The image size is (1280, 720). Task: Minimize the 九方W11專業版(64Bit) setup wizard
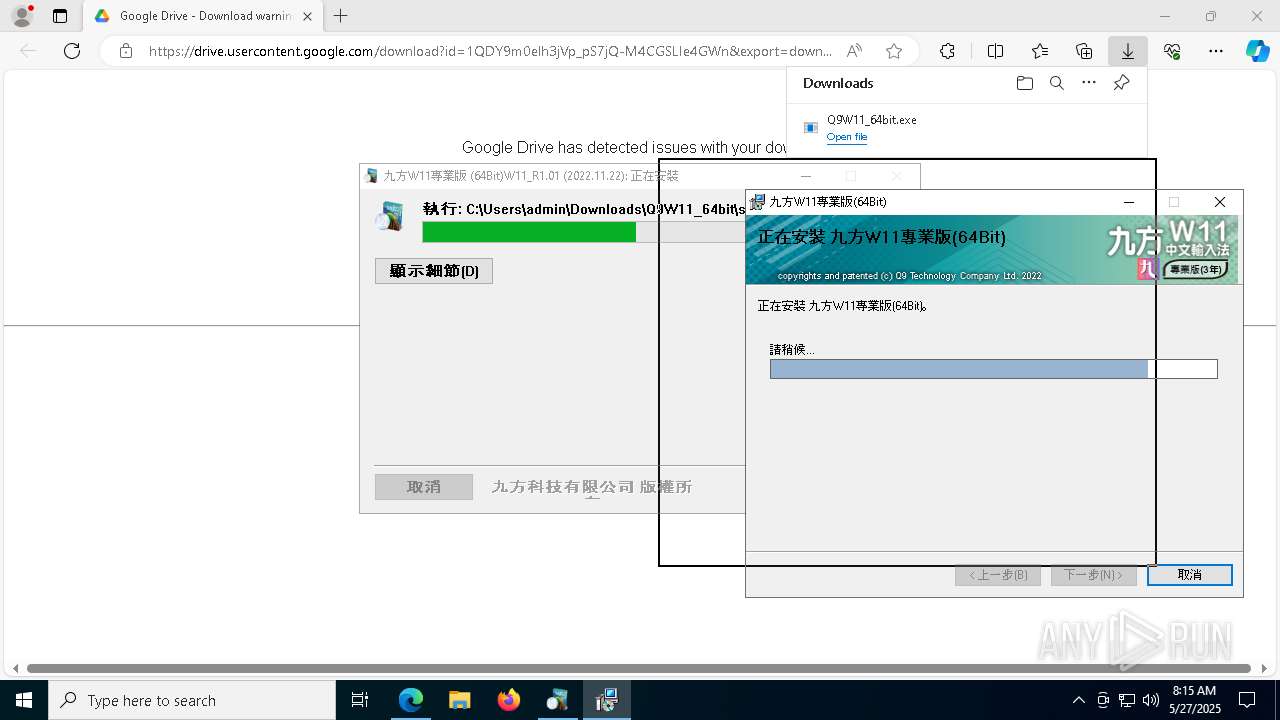1129,202
